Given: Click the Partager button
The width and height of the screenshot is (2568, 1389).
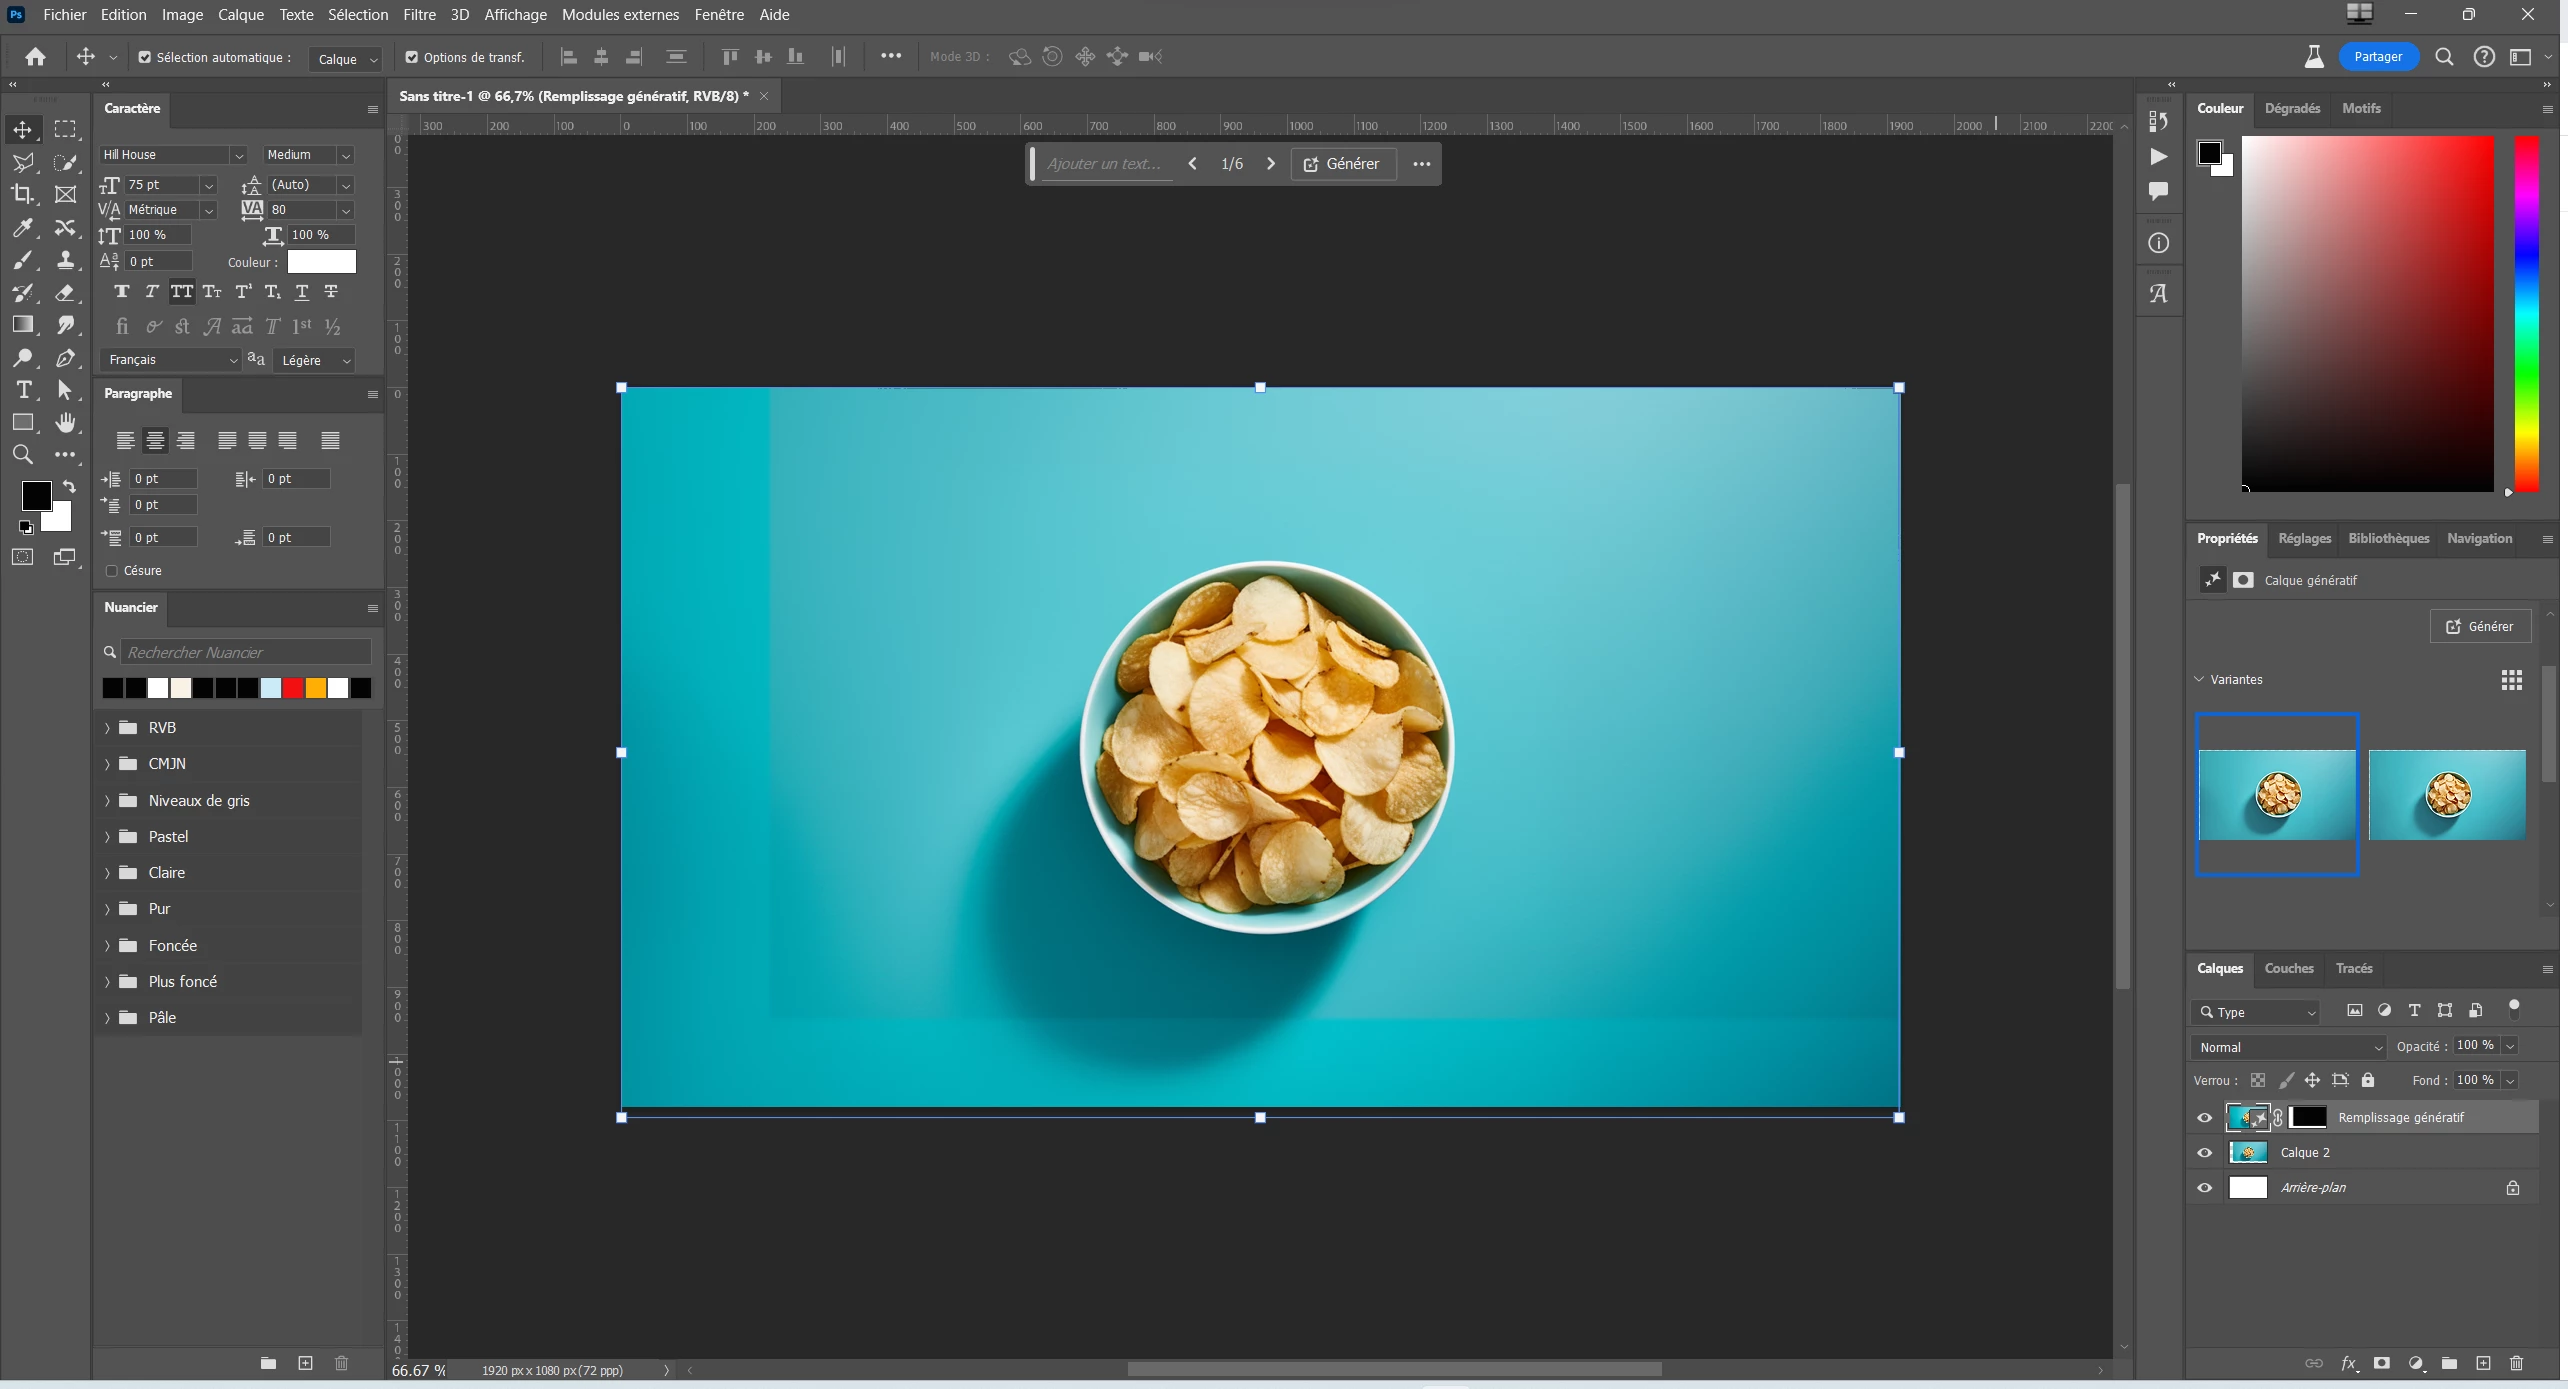Looking at the screenshot, I should (x=2377, y=57).
